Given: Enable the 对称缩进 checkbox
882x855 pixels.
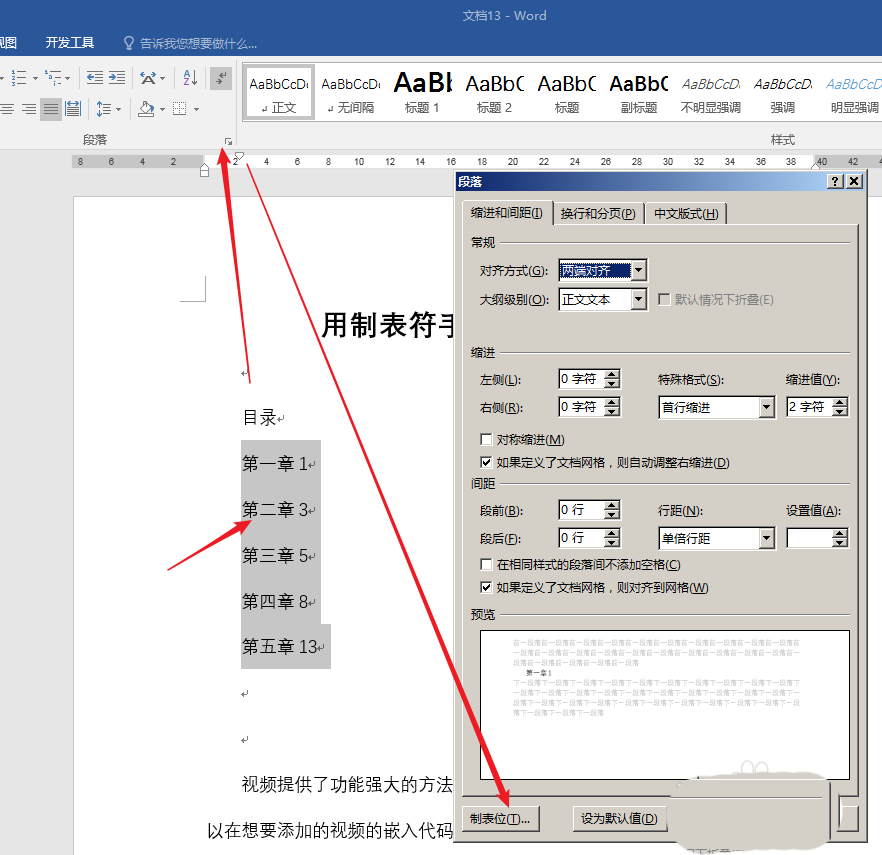Looking at the screenshot, I should [x=487, y=440].
